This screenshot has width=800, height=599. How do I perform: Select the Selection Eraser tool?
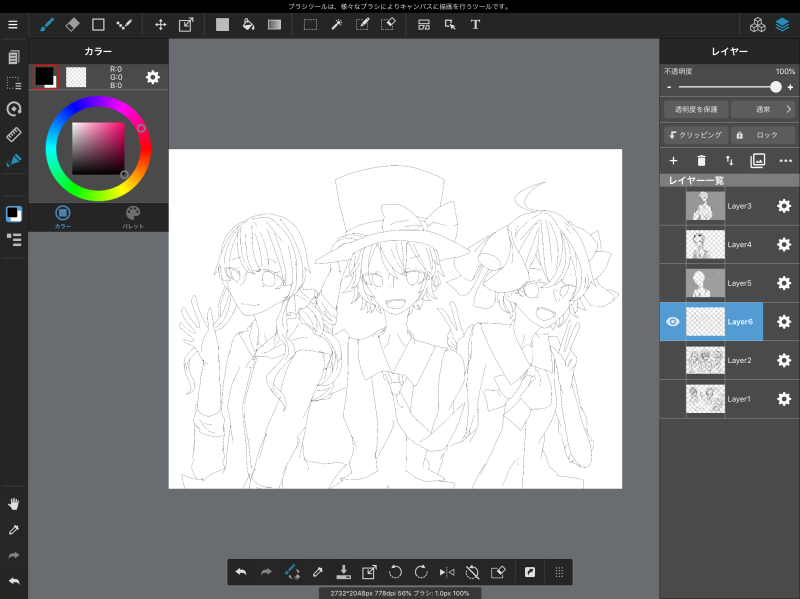[x=388, y=24]
